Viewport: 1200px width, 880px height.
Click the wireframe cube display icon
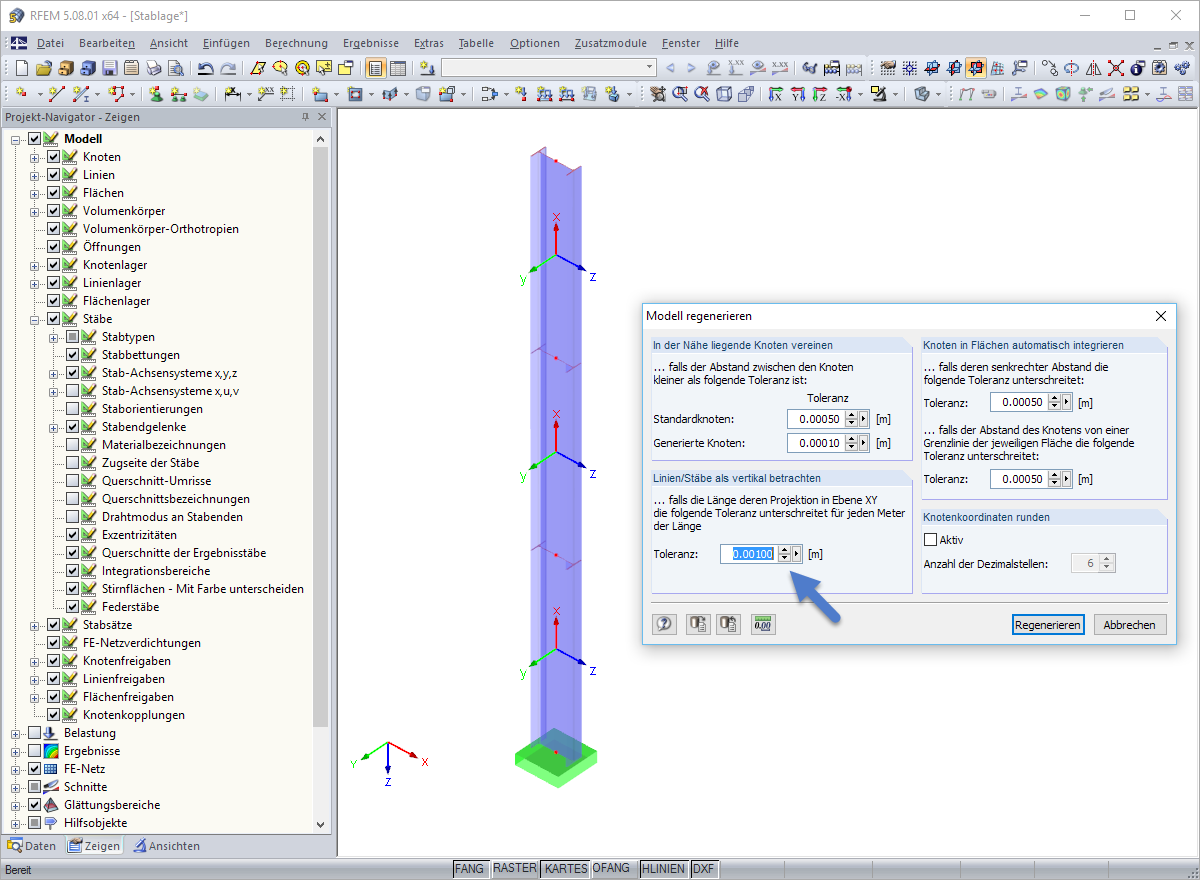(724, 94)
